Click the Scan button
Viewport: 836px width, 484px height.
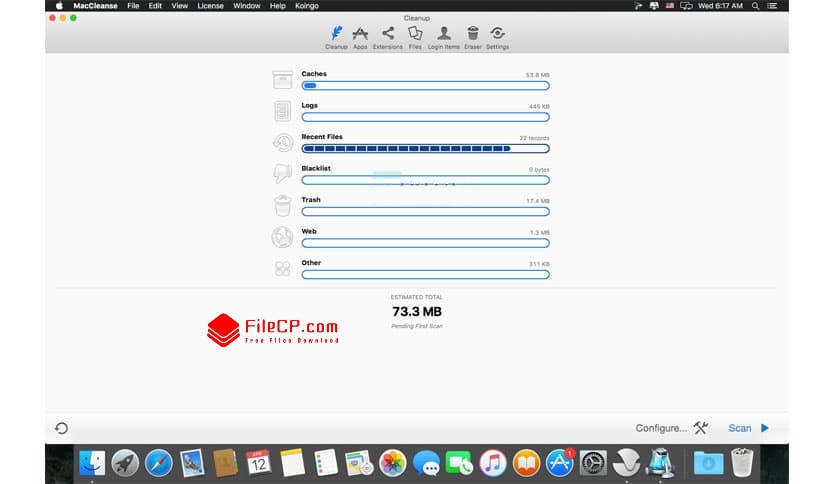[748, 428]
